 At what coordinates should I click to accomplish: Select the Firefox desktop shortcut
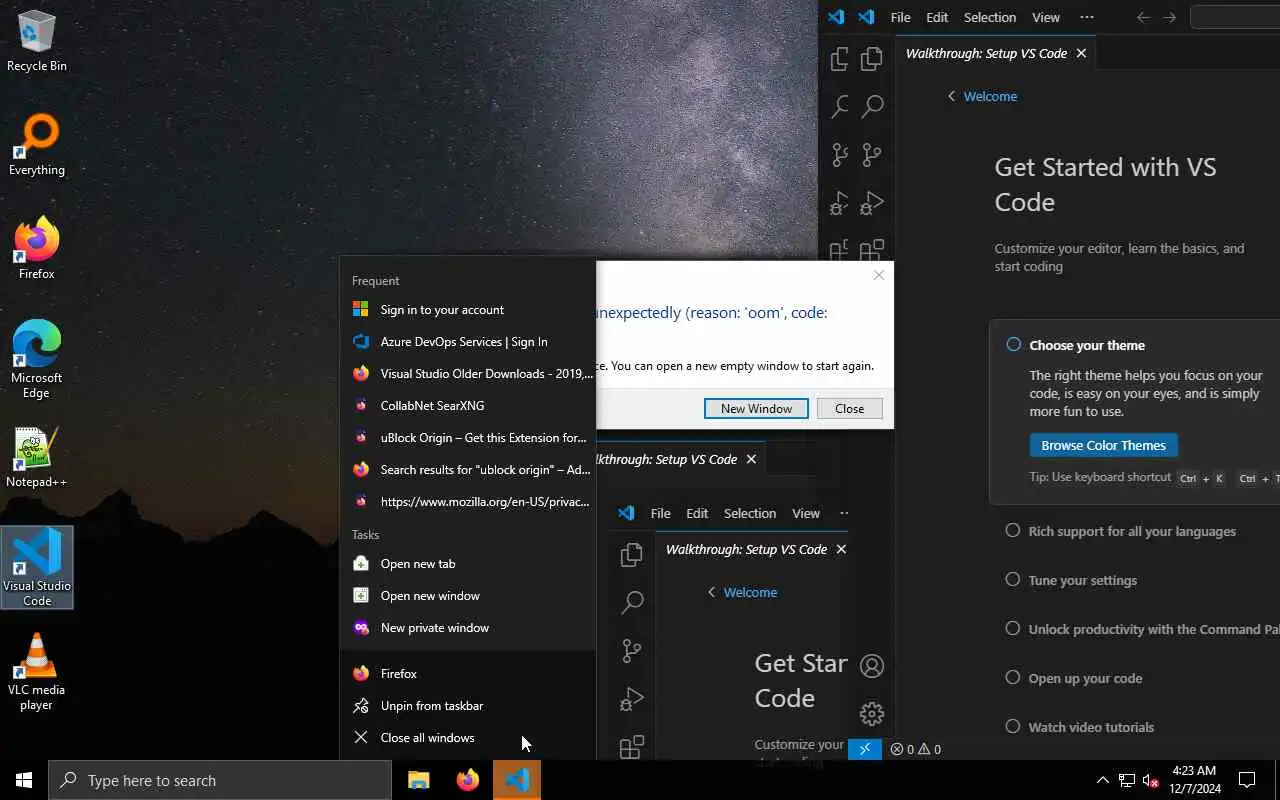[37, 248]
